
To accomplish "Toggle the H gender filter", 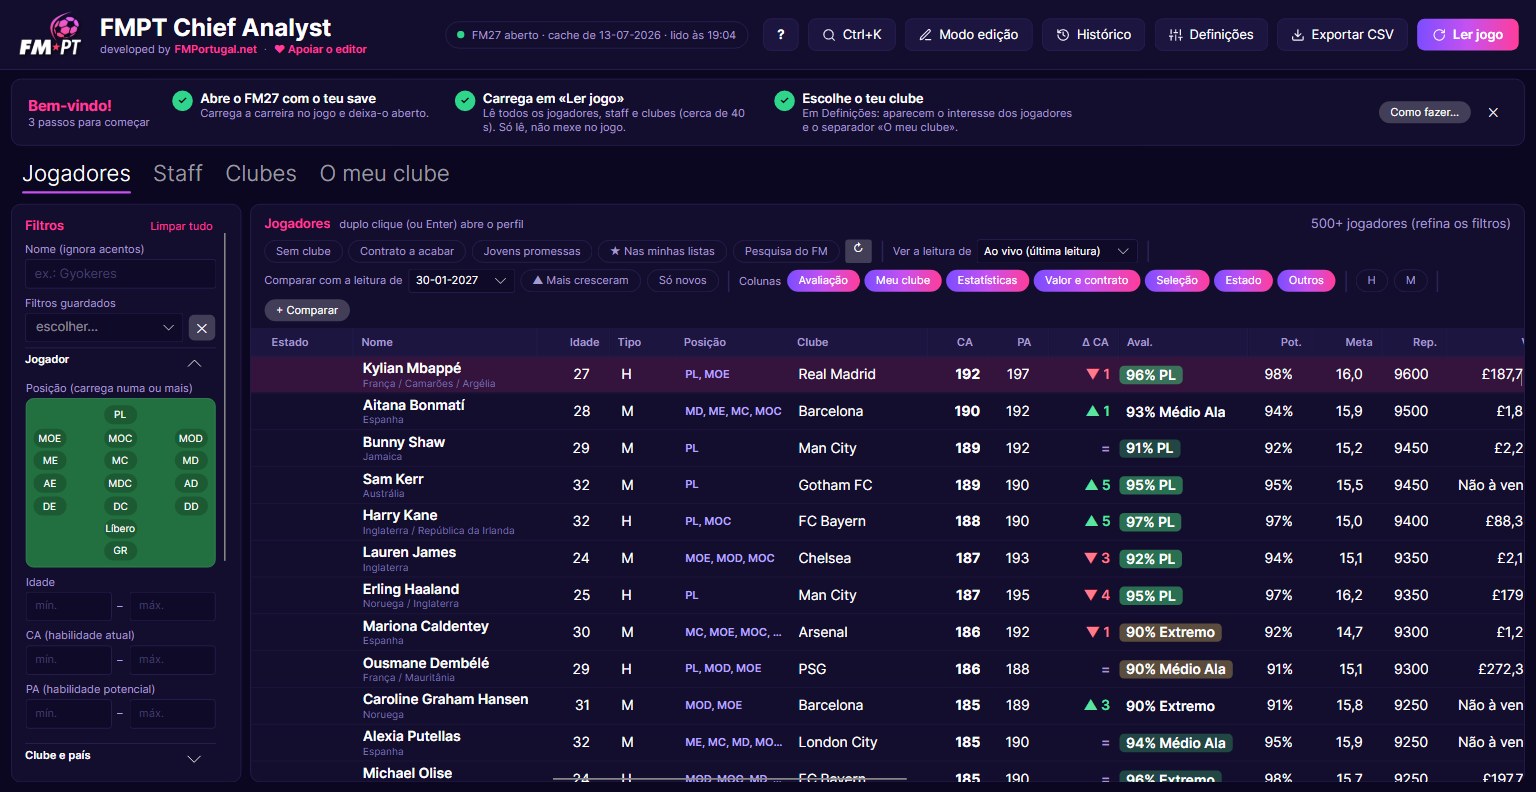I will click(x=1371, y=281).
